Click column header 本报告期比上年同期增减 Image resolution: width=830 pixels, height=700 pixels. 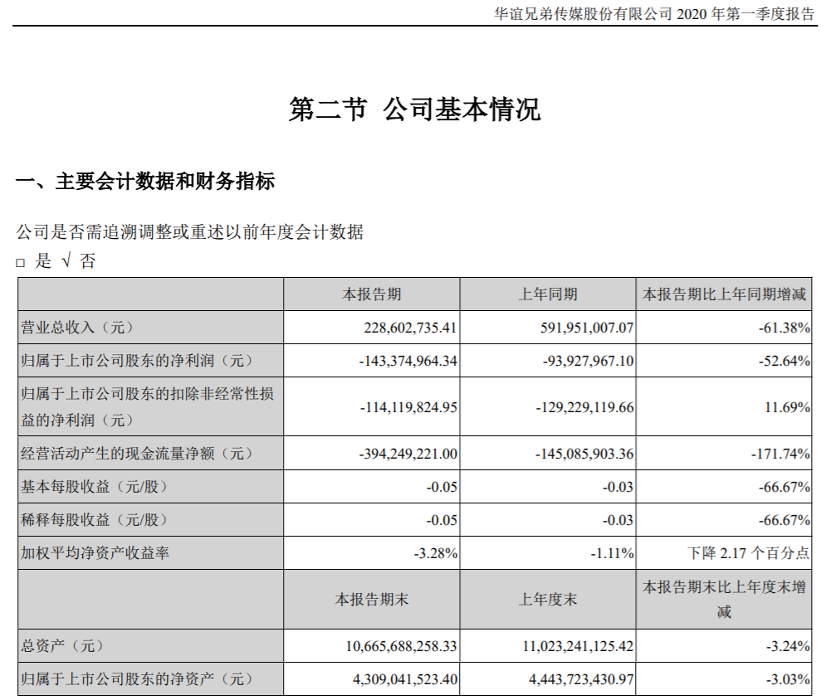(724, 294)
